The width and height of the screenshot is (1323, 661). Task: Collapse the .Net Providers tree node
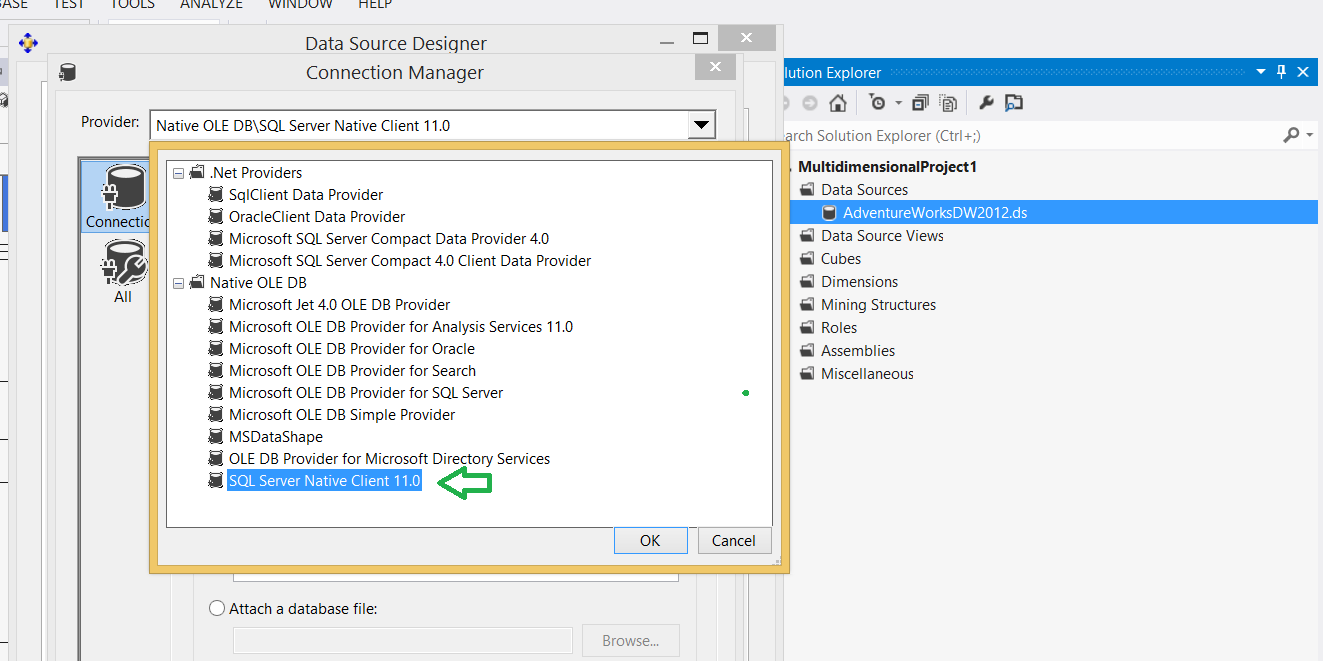tap(178, 173)
